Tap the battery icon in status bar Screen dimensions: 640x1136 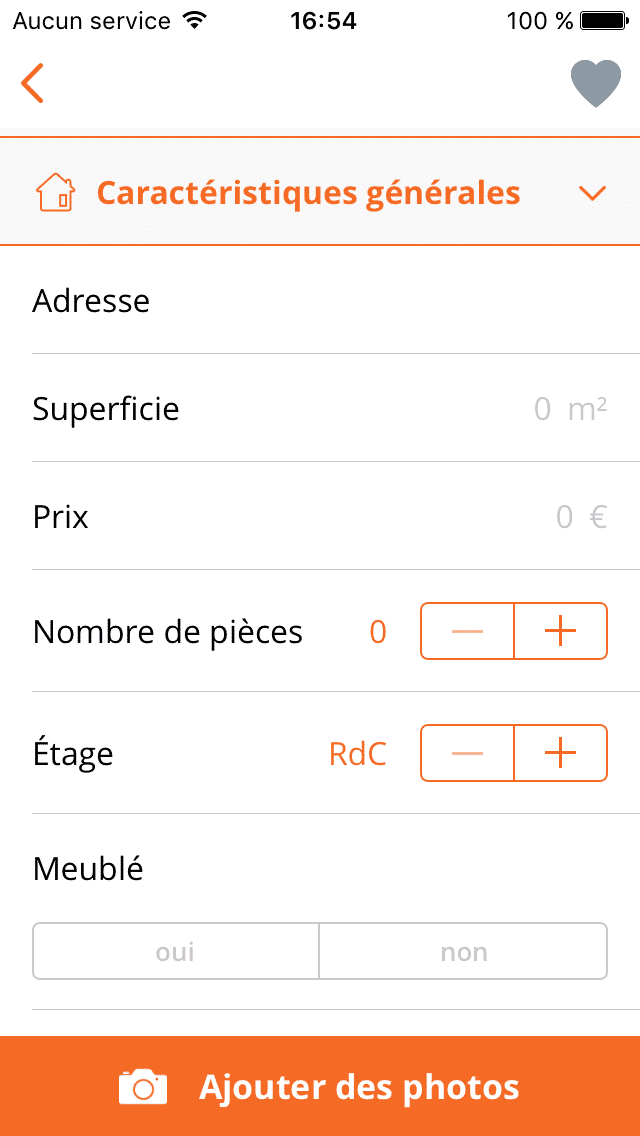pyautogui.click(x=603, y=21)
